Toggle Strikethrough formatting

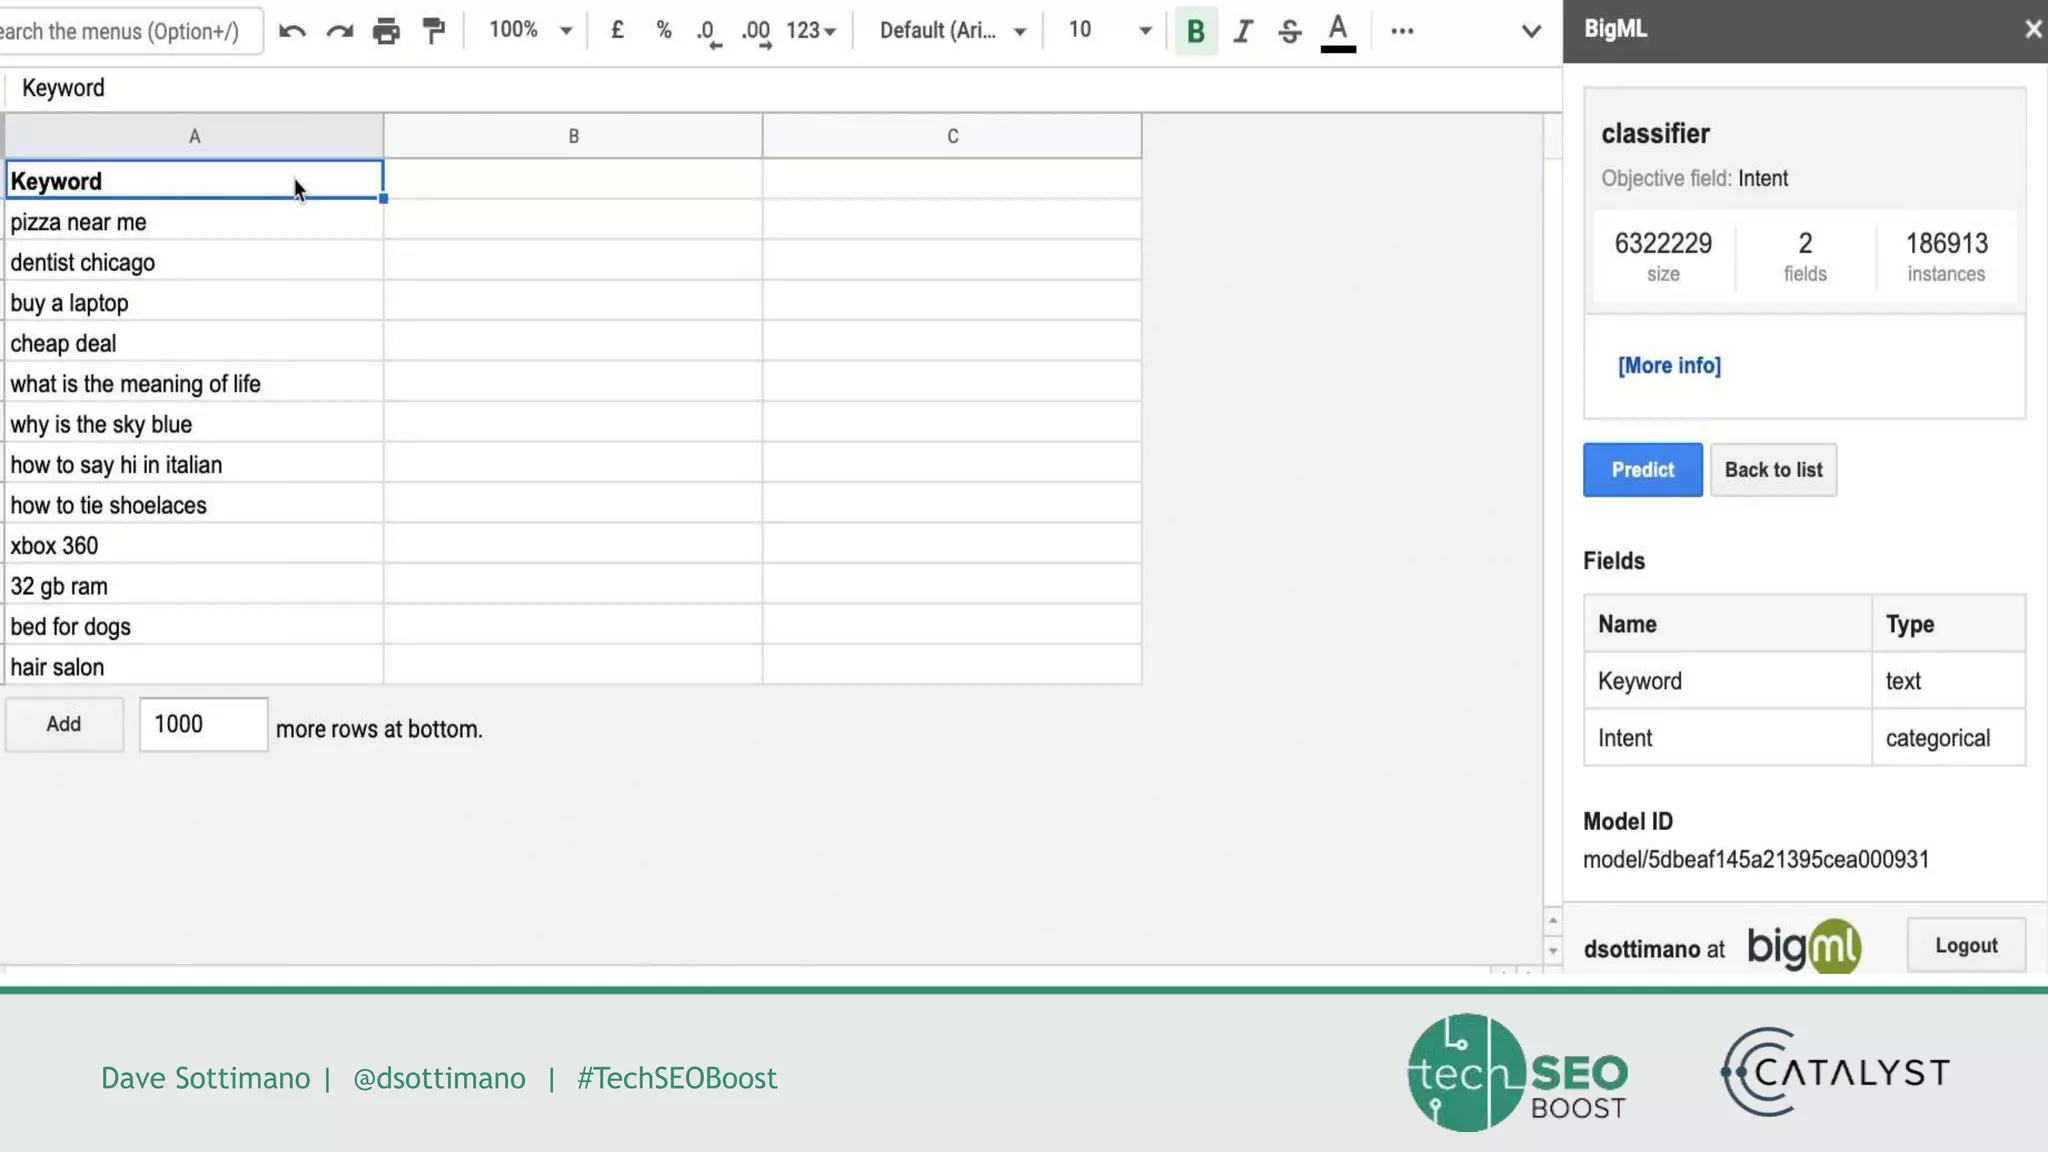1289,31
